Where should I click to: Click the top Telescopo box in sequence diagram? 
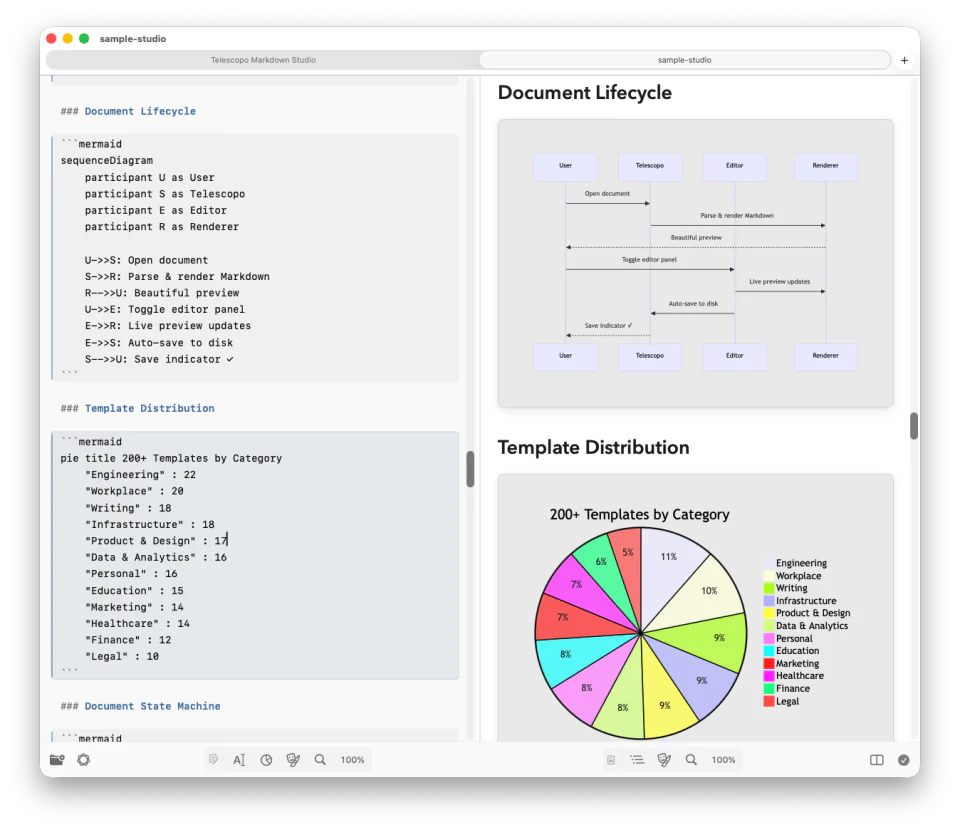coord(650,166)
